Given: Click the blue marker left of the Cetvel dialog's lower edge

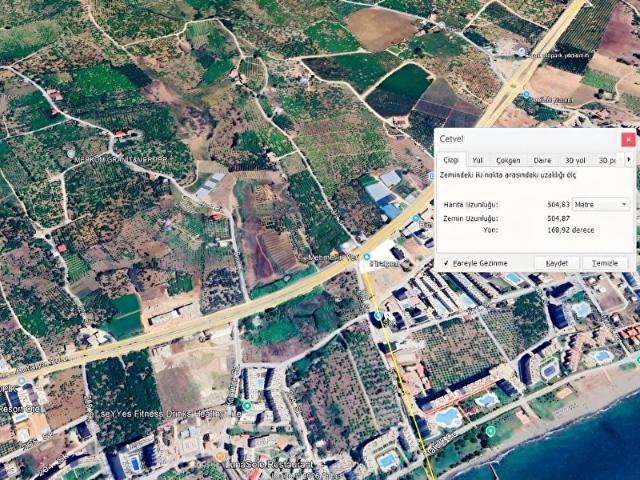Looking at the screenshot, I should [x=416, y=218].
